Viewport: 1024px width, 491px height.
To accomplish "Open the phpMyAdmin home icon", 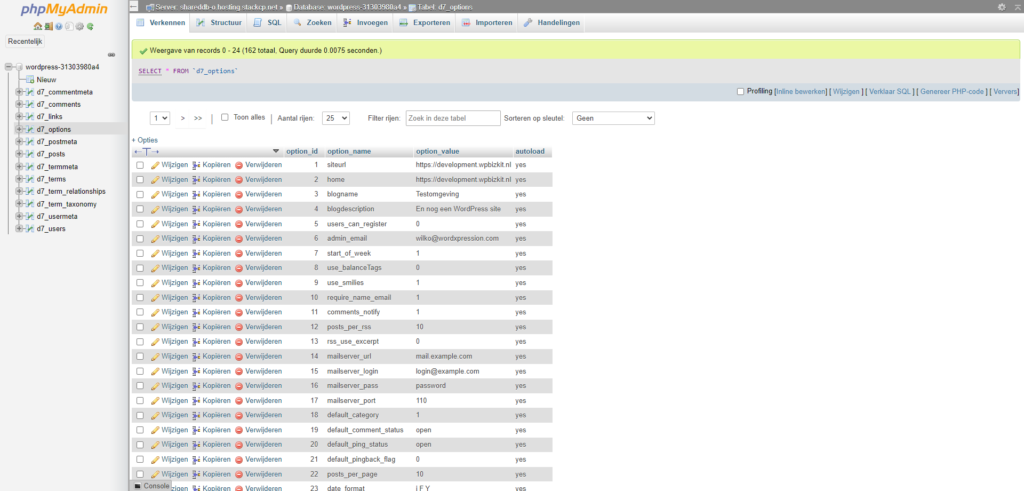I will click(38, 26).
